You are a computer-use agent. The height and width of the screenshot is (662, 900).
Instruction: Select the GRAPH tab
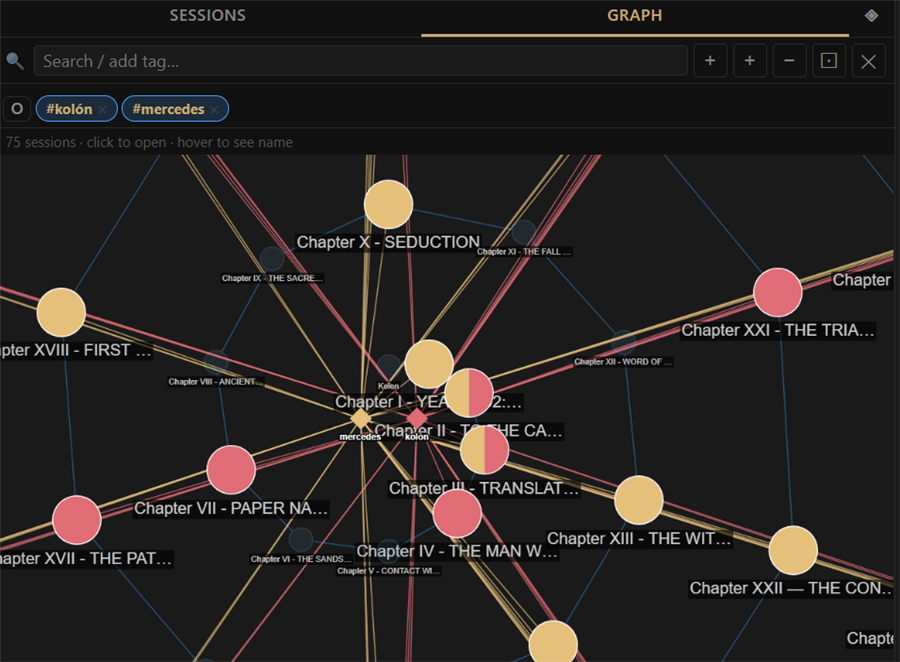pyautogui.click(x=634, y=16)
